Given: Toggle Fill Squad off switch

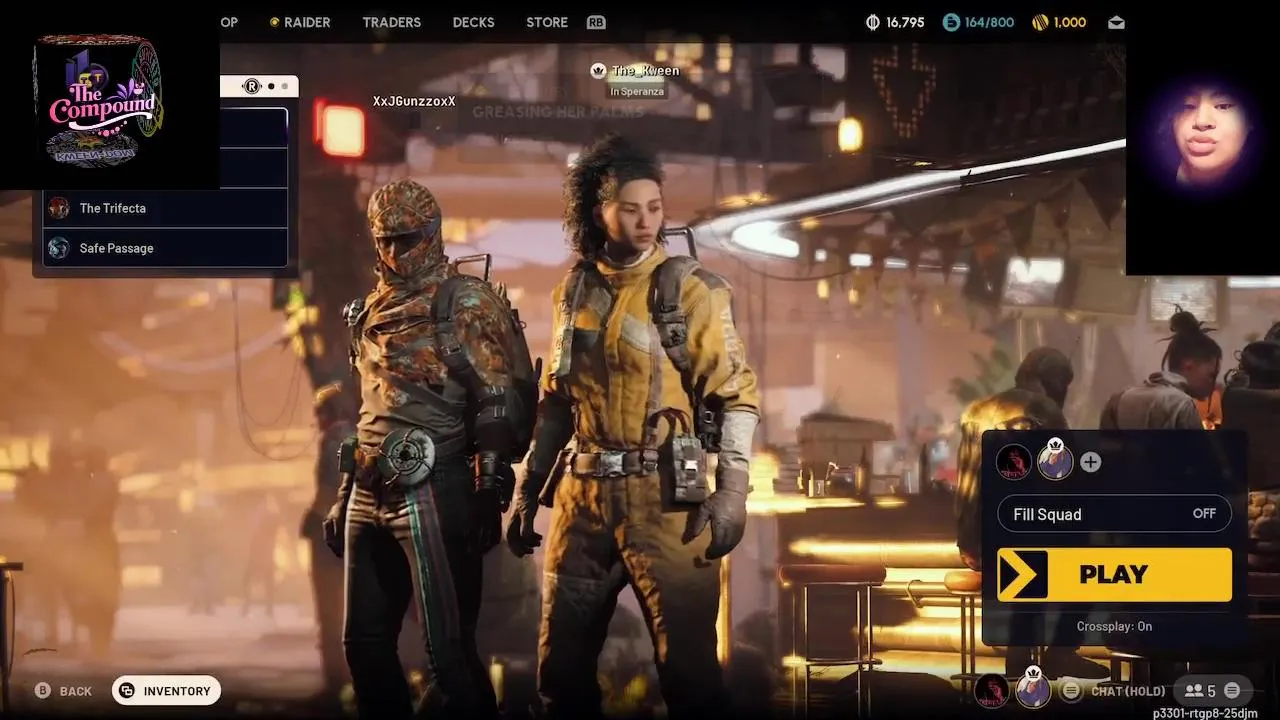Looking at the screenshot, I should [x=1114, y=514].
